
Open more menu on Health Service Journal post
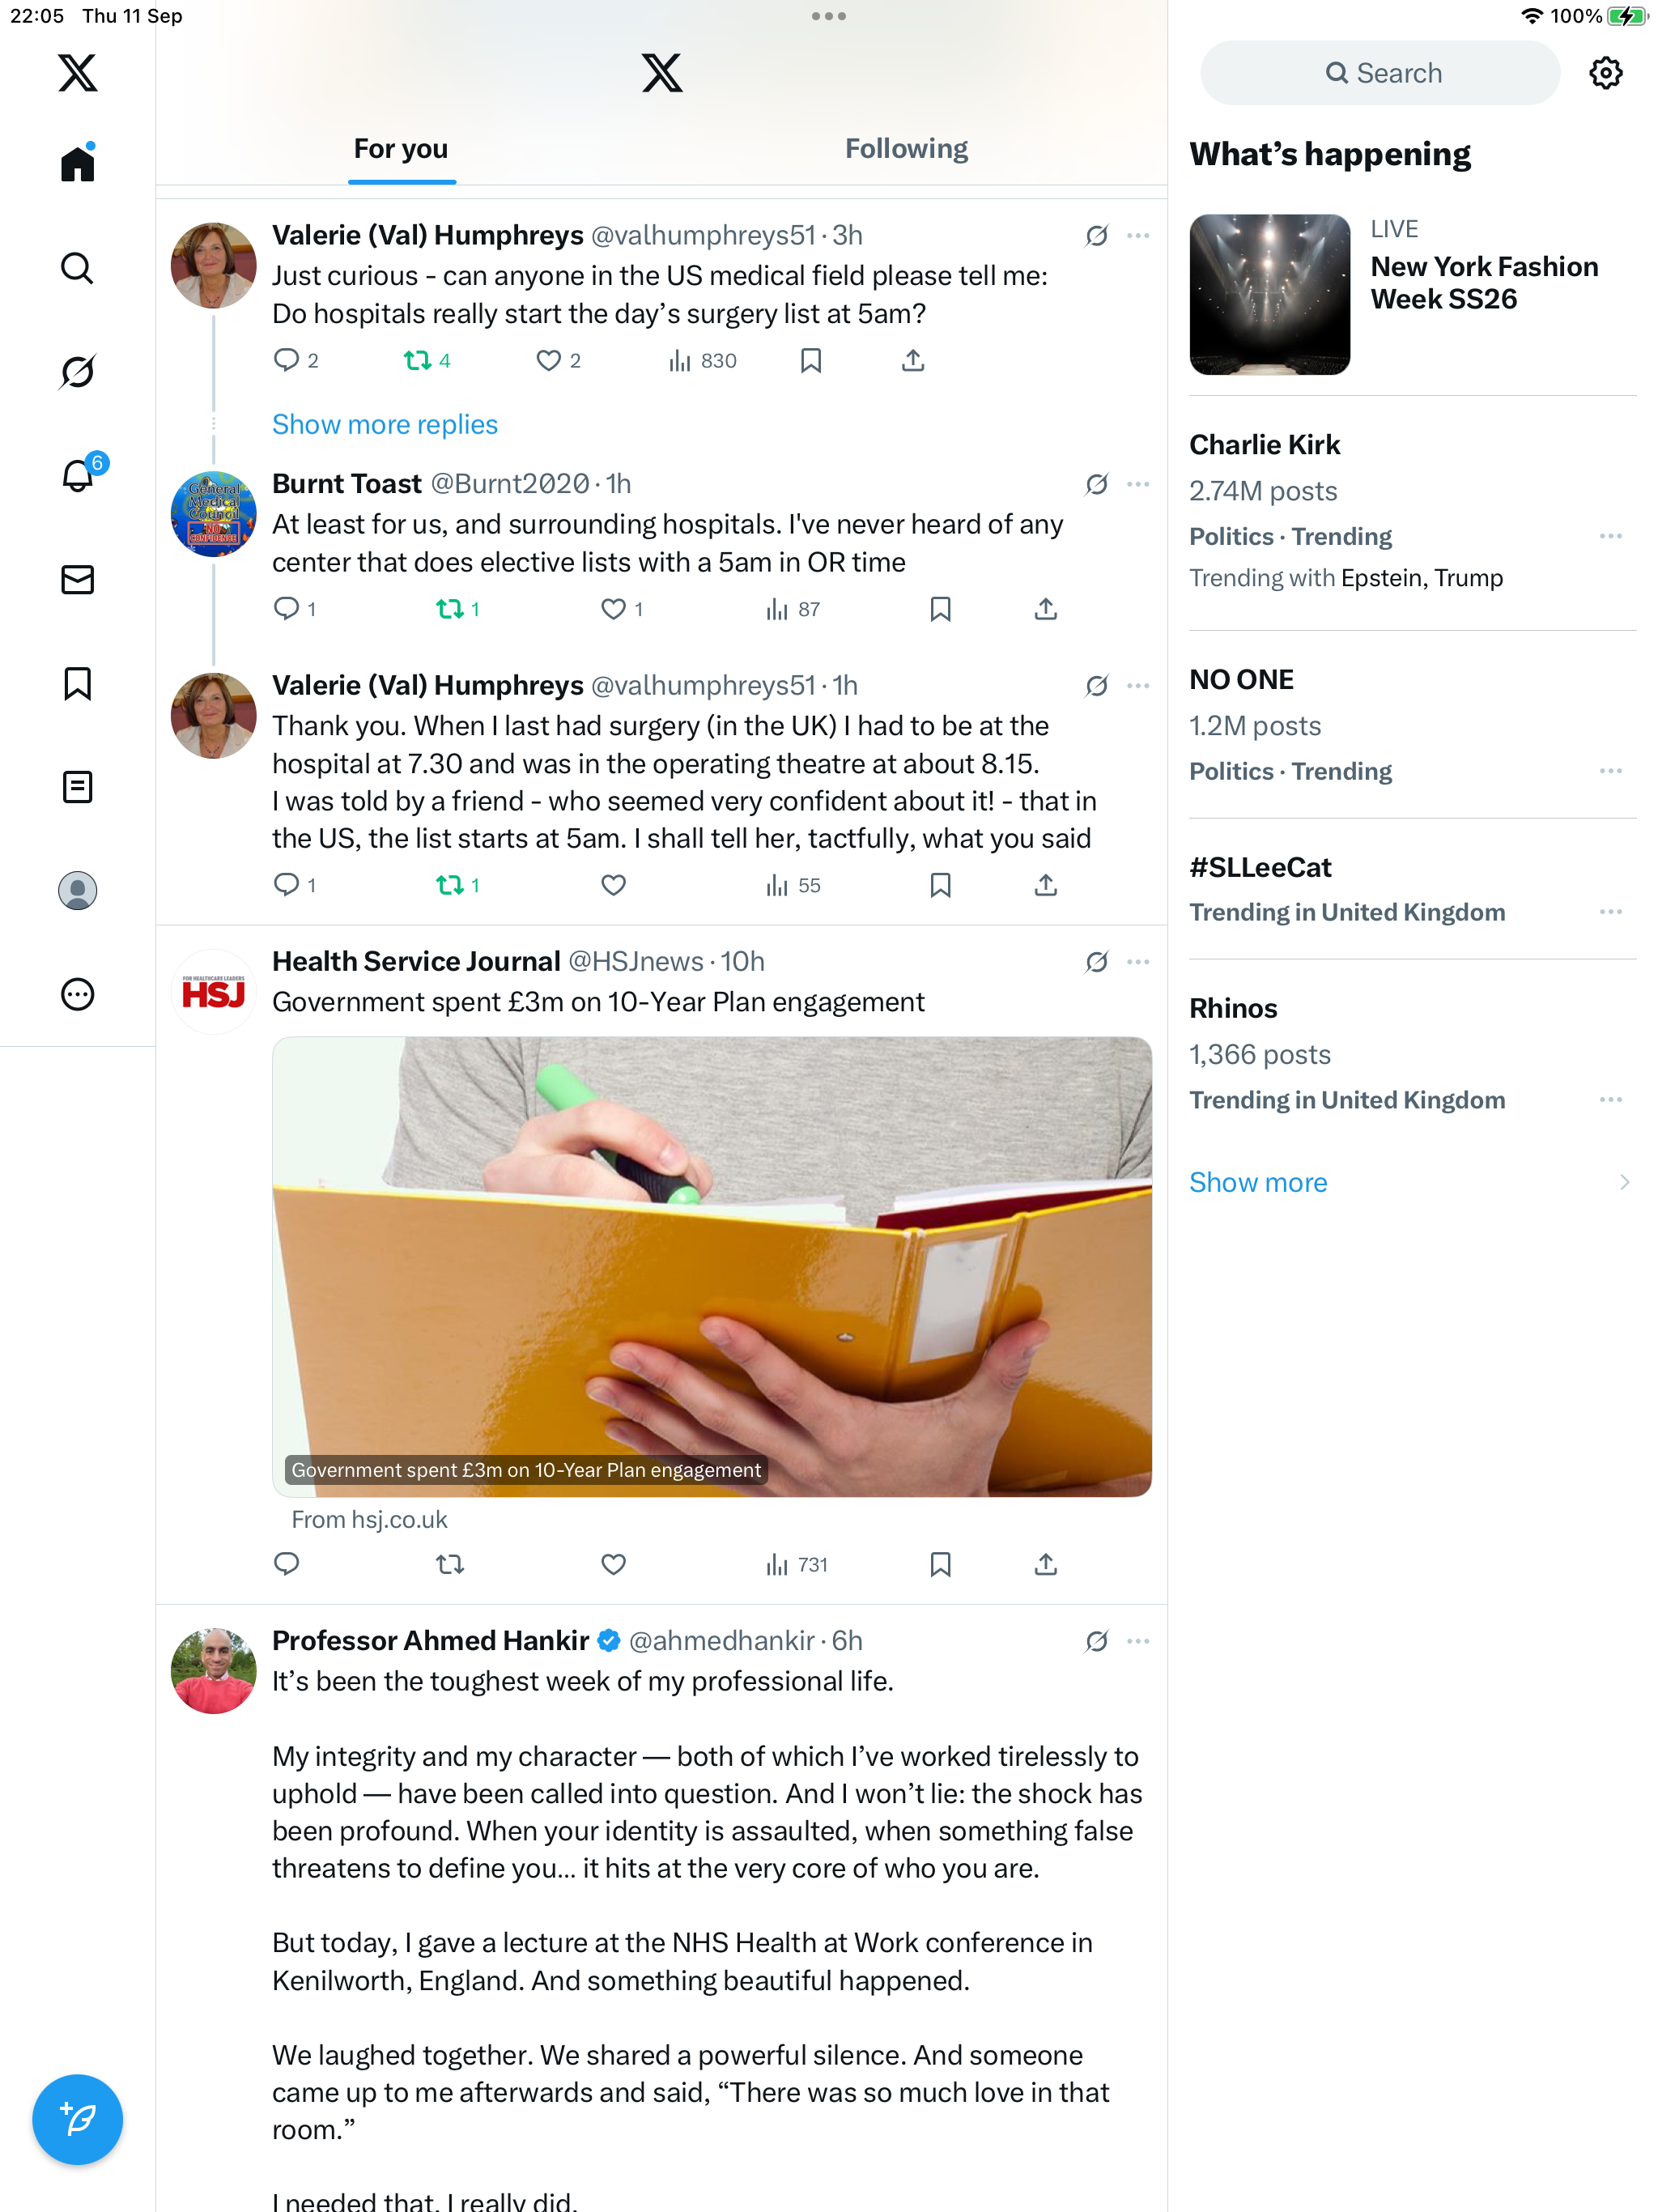tap(1137, 962)
